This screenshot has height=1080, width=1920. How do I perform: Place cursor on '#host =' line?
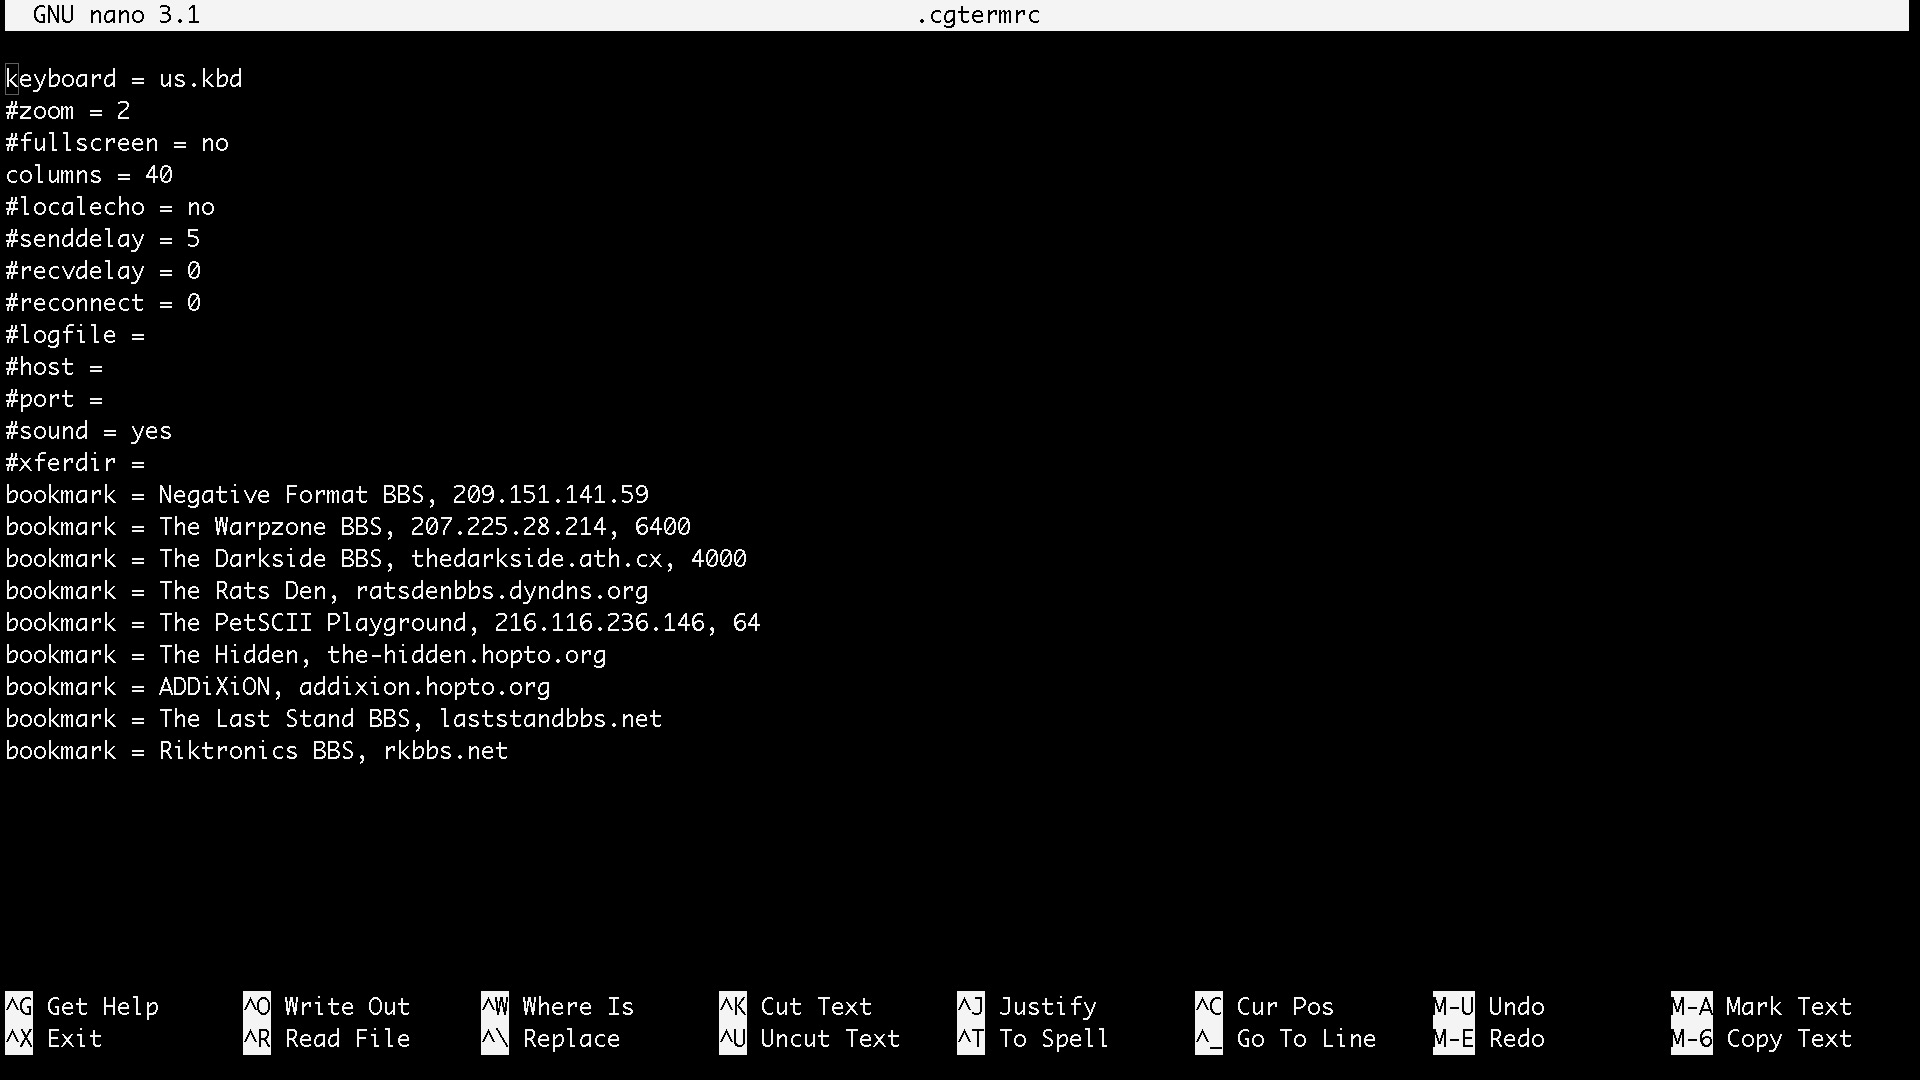coord(54,367)
